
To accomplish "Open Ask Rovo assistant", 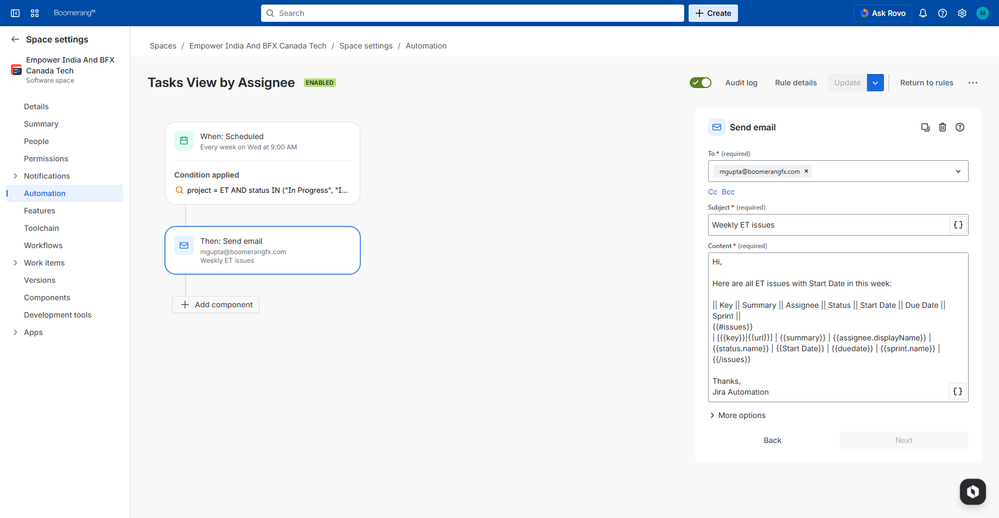I will 882,13.
